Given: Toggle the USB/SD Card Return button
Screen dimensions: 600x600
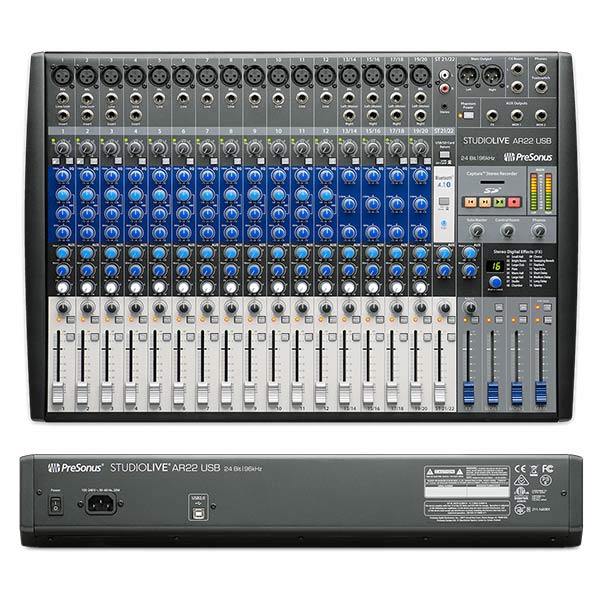Looking at the screenshot, I should tap(444, 155).
